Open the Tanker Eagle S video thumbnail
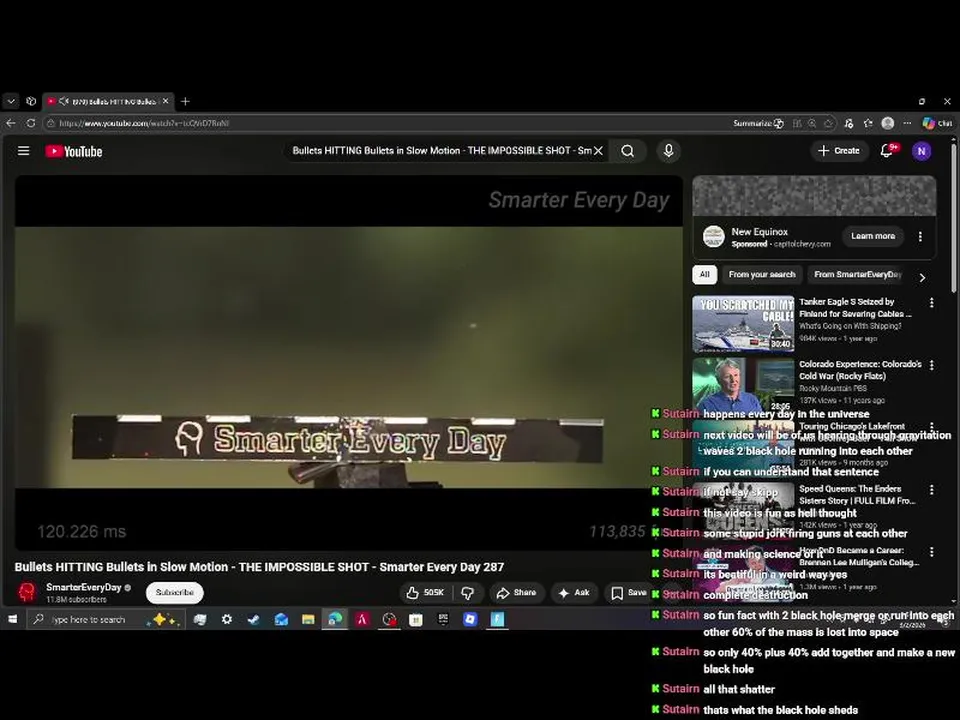 [743, 324]
